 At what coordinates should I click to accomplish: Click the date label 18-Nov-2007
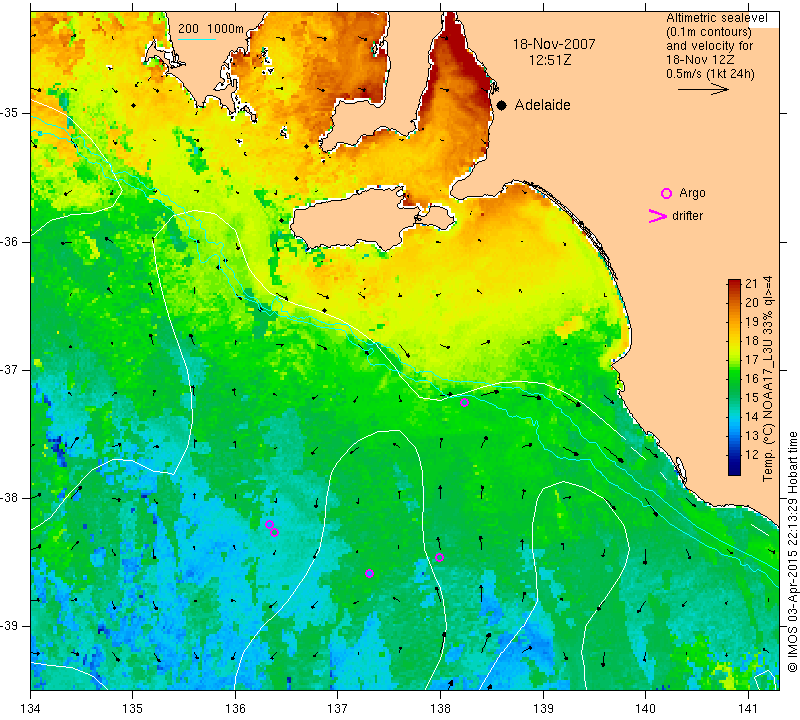554,44
